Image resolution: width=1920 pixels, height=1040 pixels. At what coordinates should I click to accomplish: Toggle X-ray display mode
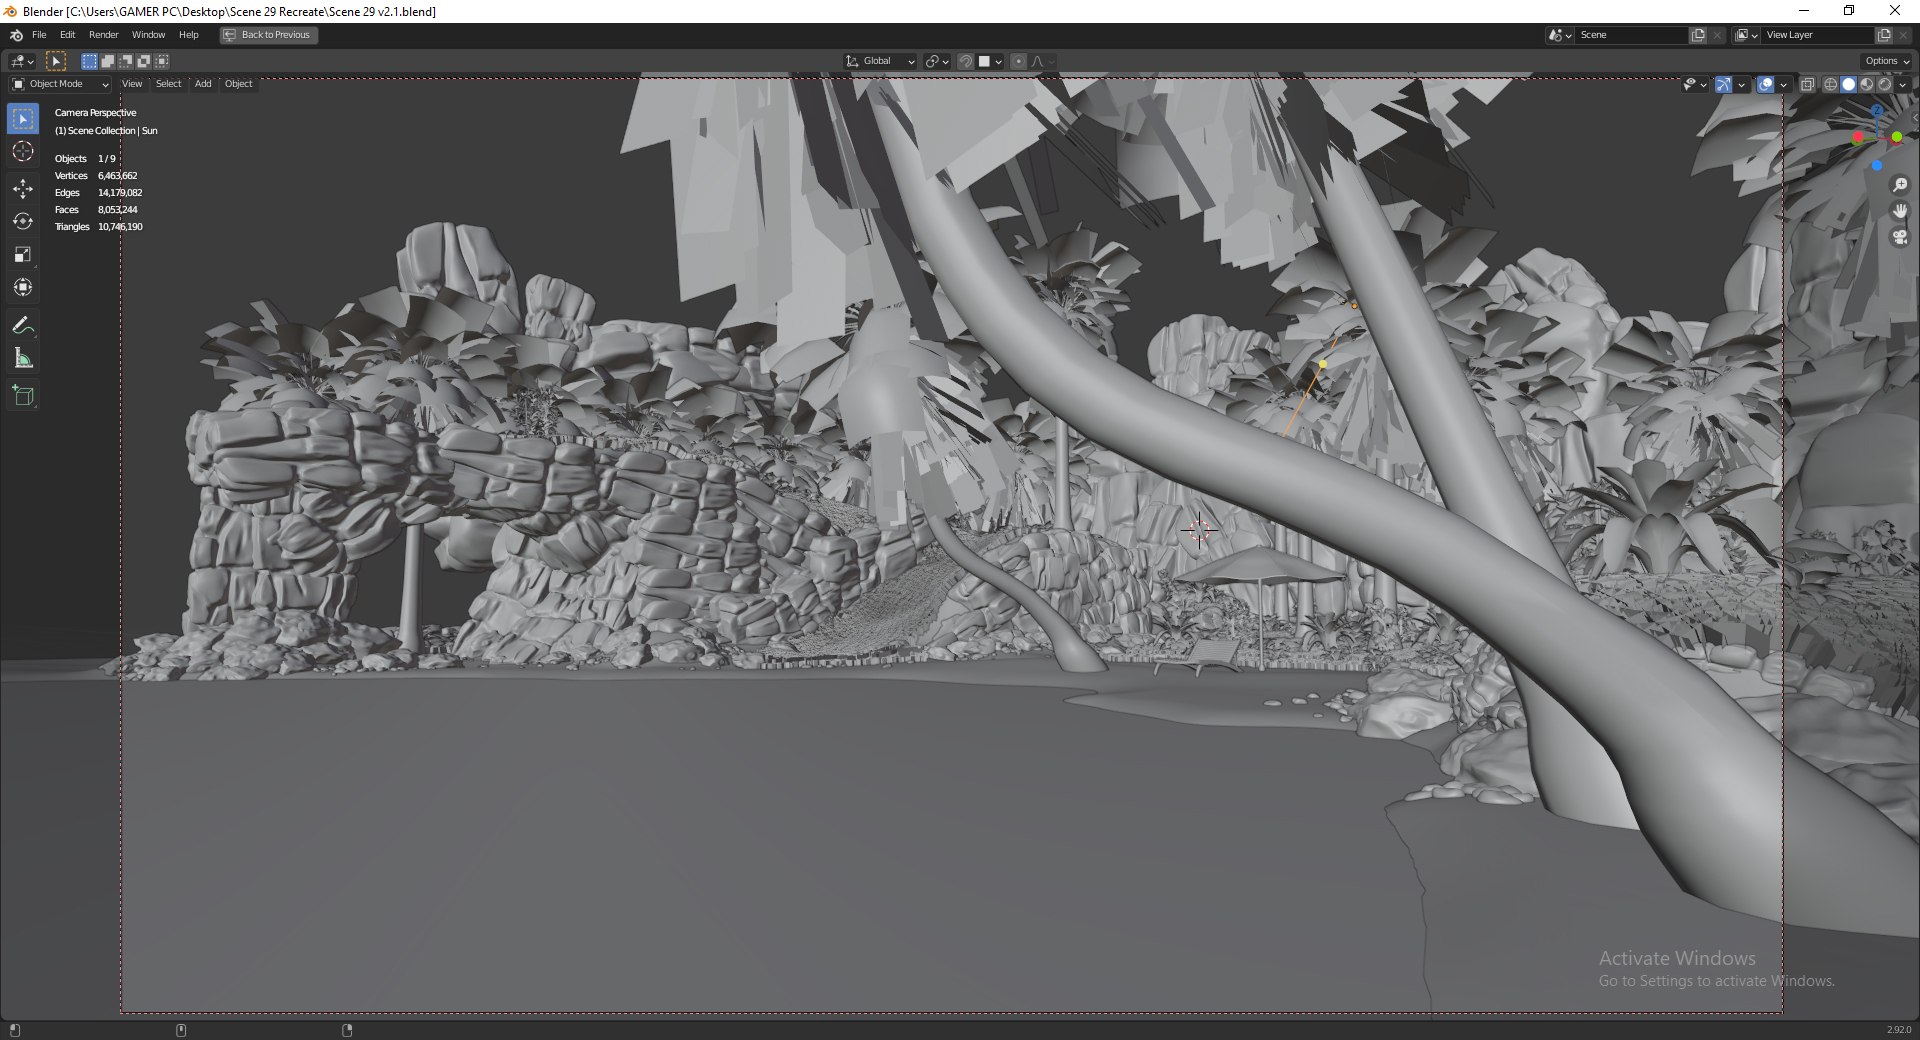tap(1807, 85)
